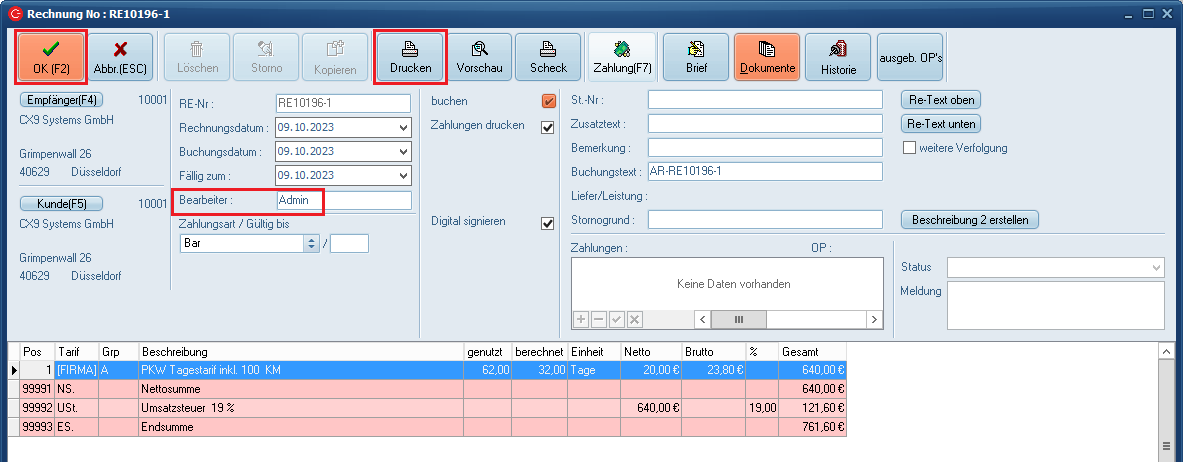Open the Brief letter tool
Image resolution: width=1183 pixels, height=462 pixels.
point(696,56)
